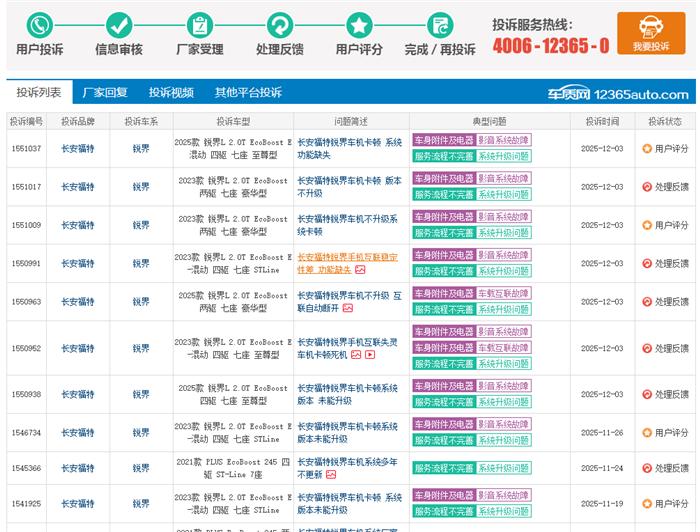This screenshot has height=532, width=700.
Task: Click 长安福特 brand link in row 1551037
Action: [78, 149]
